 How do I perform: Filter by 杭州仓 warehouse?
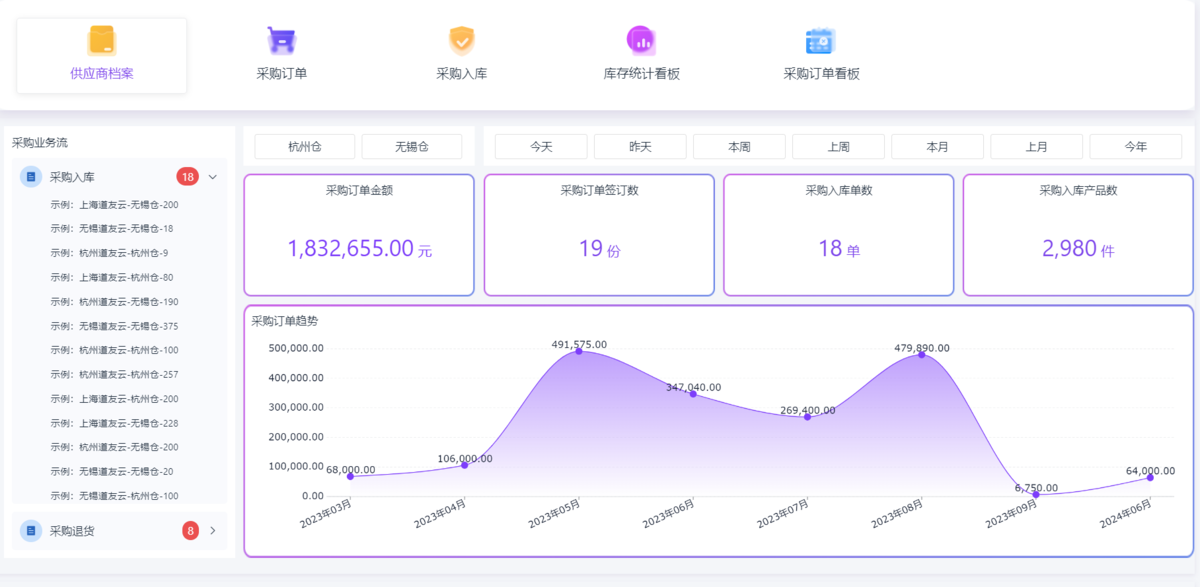point(305,147)
